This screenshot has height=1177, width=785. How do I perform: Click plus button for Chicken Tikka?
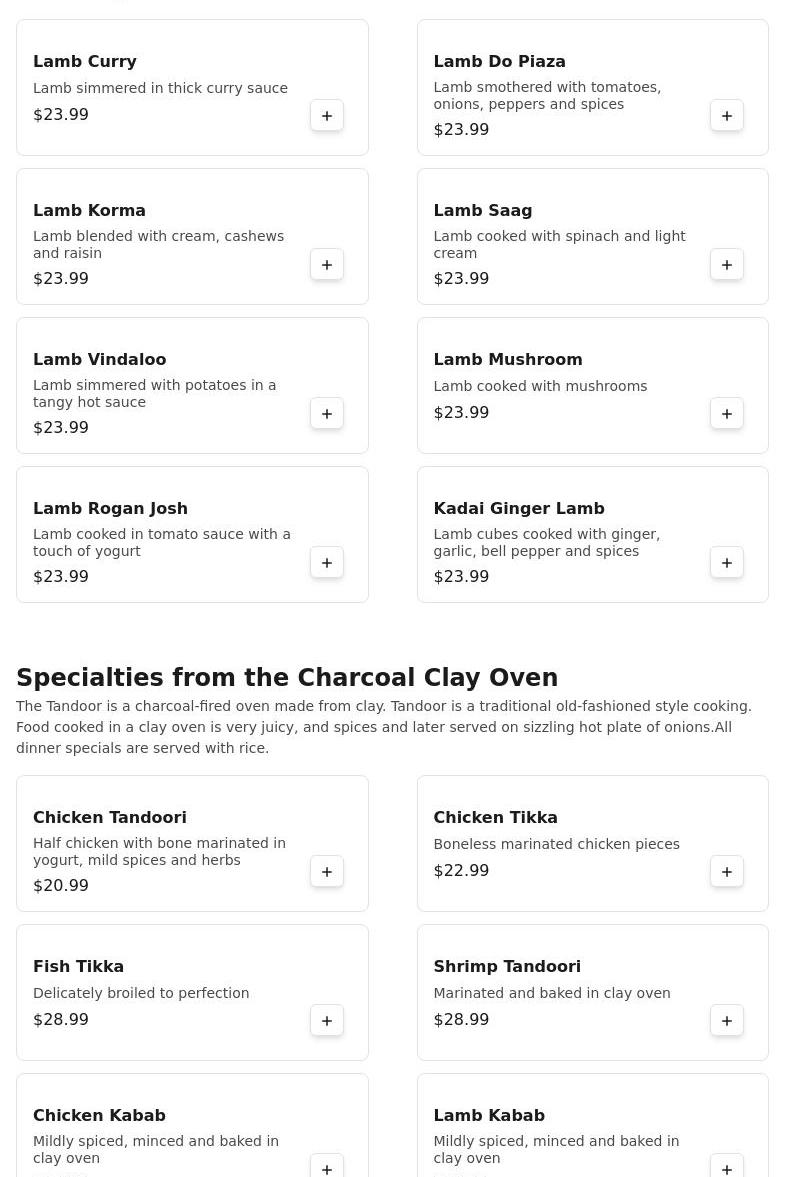point(727,872)
